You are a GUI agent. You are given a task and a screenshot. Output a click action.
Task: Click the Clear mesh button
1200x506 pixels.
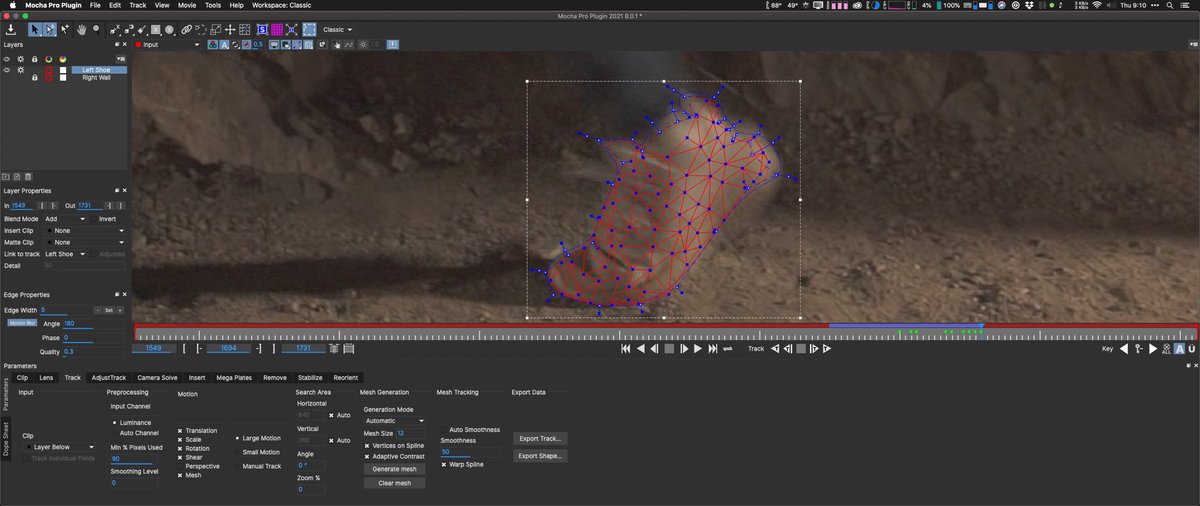pyautogui.click(x=393, y=483)
